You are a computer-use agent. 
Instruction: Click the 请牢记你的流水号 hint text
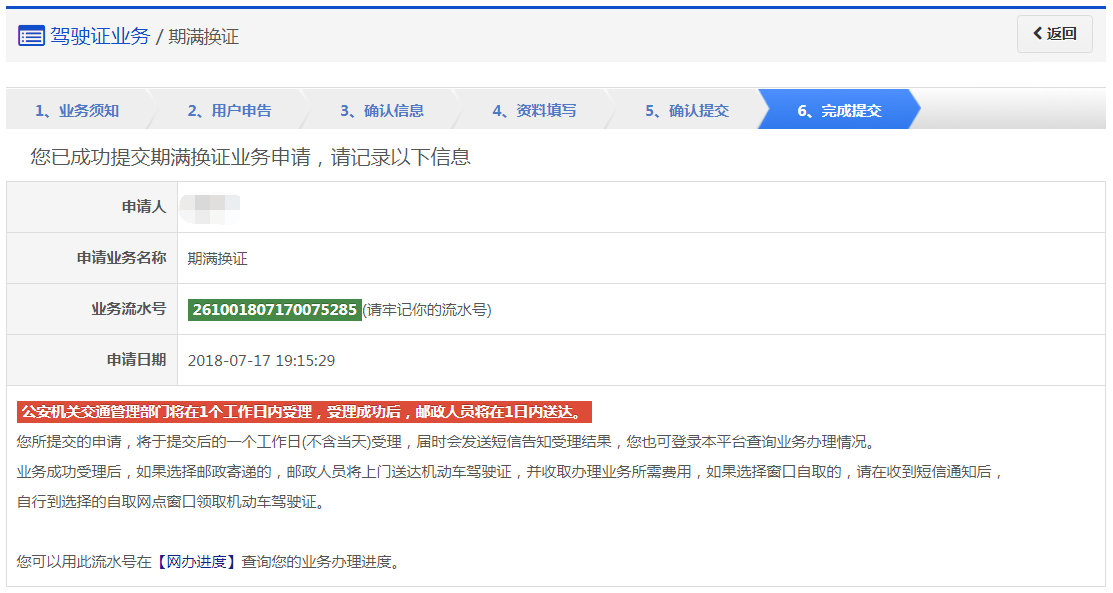[427, 310]
